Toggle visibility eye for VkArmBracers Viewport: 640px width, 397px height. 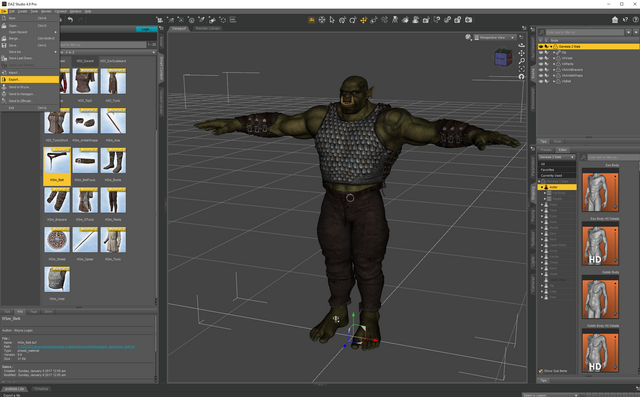pos(541,69)
